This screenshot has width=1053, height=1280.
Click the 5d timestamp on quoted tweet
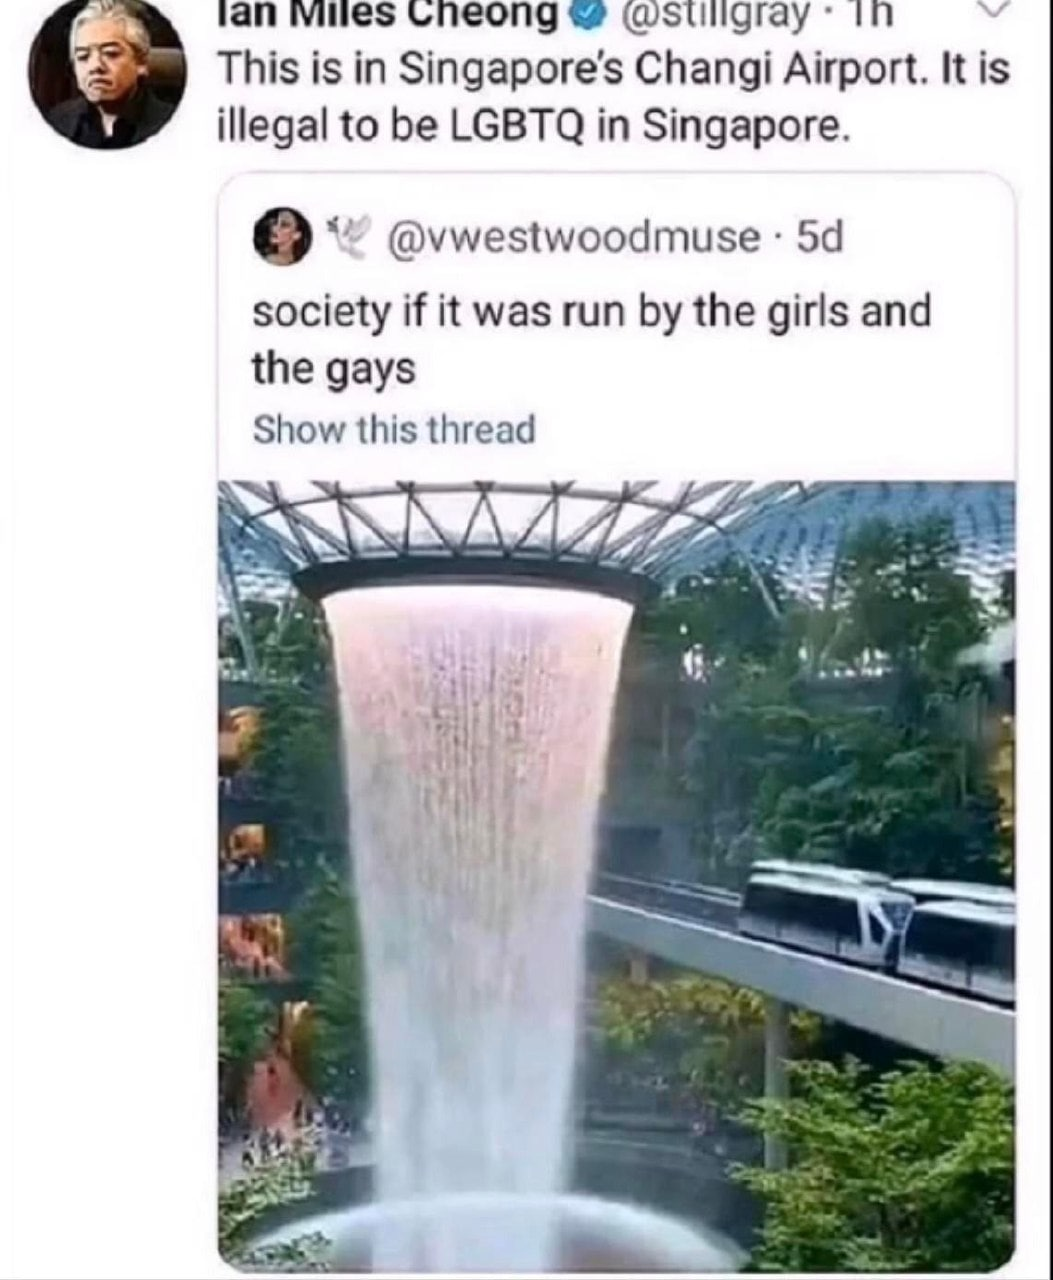[818, 238]
